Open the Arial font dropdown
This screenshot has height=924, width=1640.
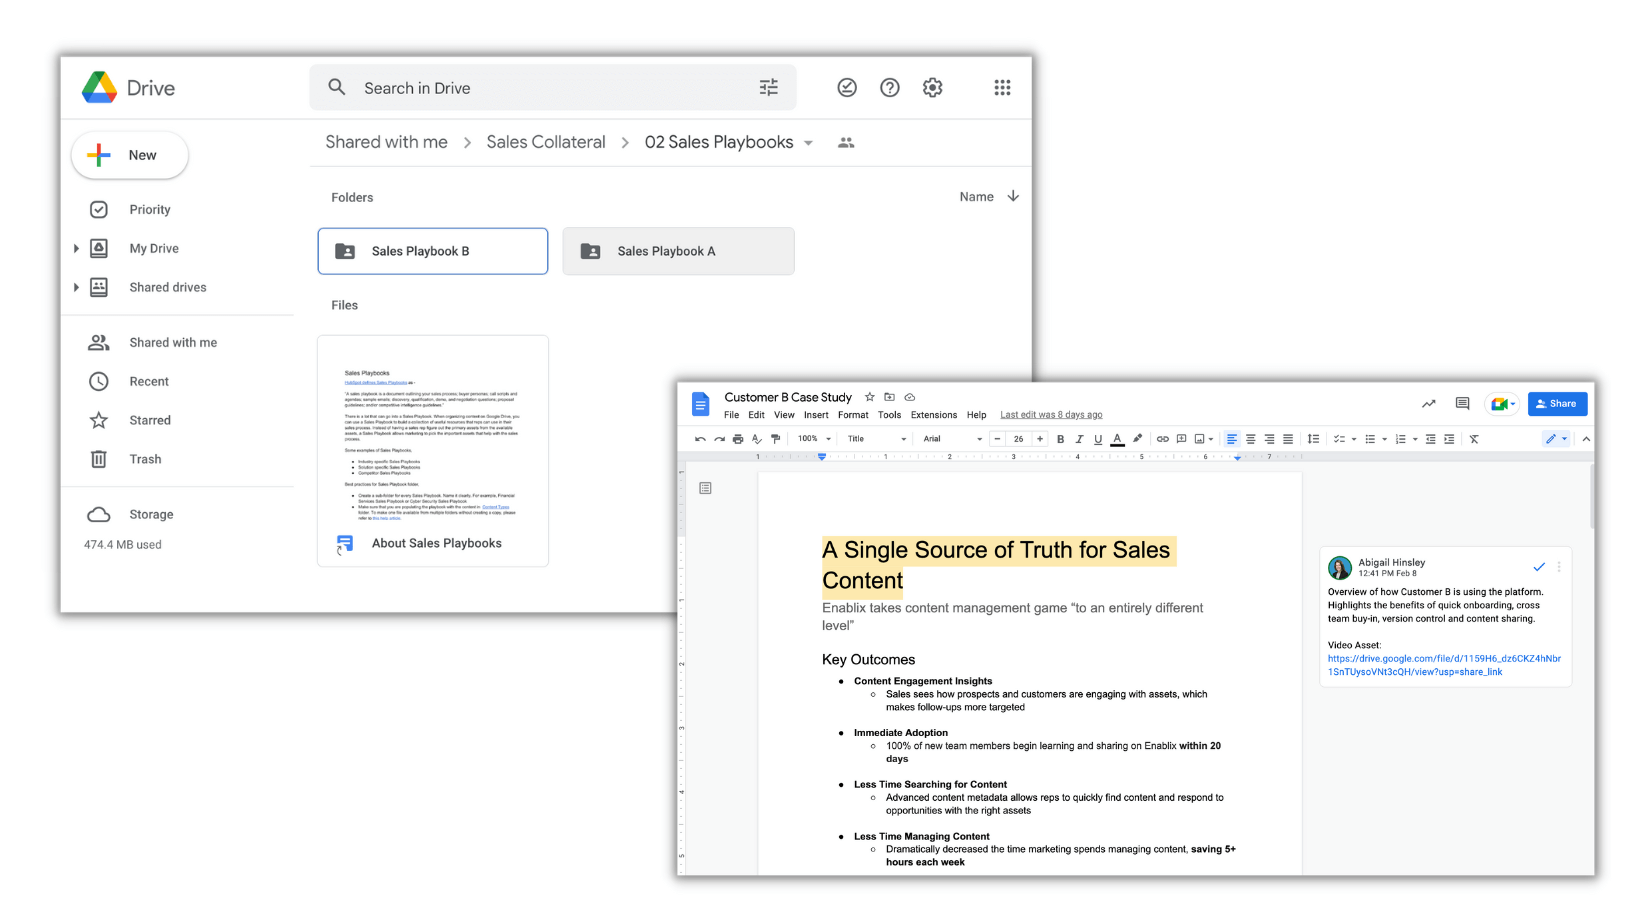[951, 439]
